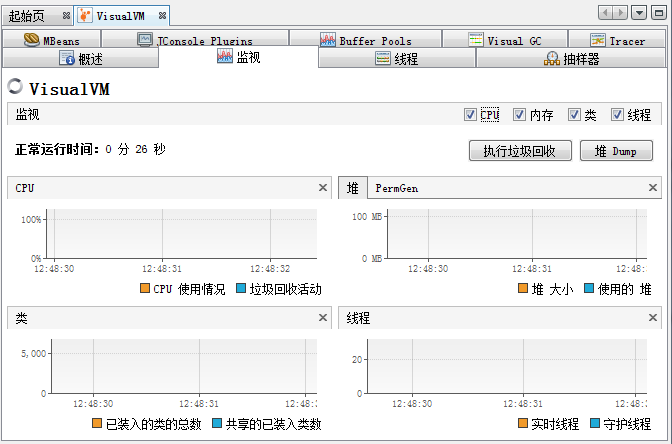Select the 堆 heap subtab
672x444 pixels.
pyautogui.click(x=353, y=188)
